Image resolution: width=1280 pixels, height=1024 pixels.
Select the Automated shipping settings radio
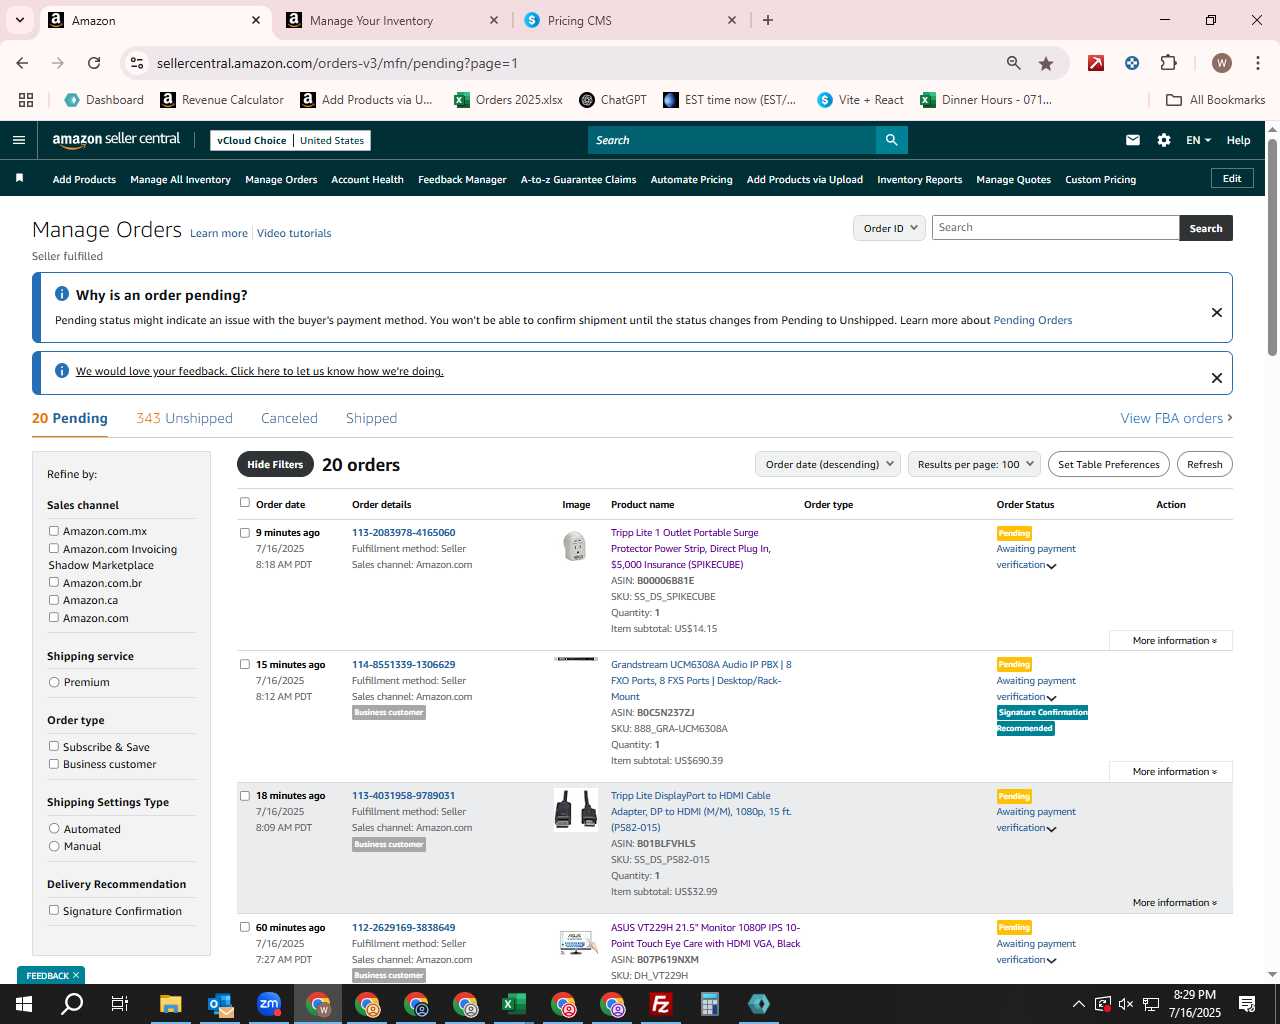click(x=54, y=828)
